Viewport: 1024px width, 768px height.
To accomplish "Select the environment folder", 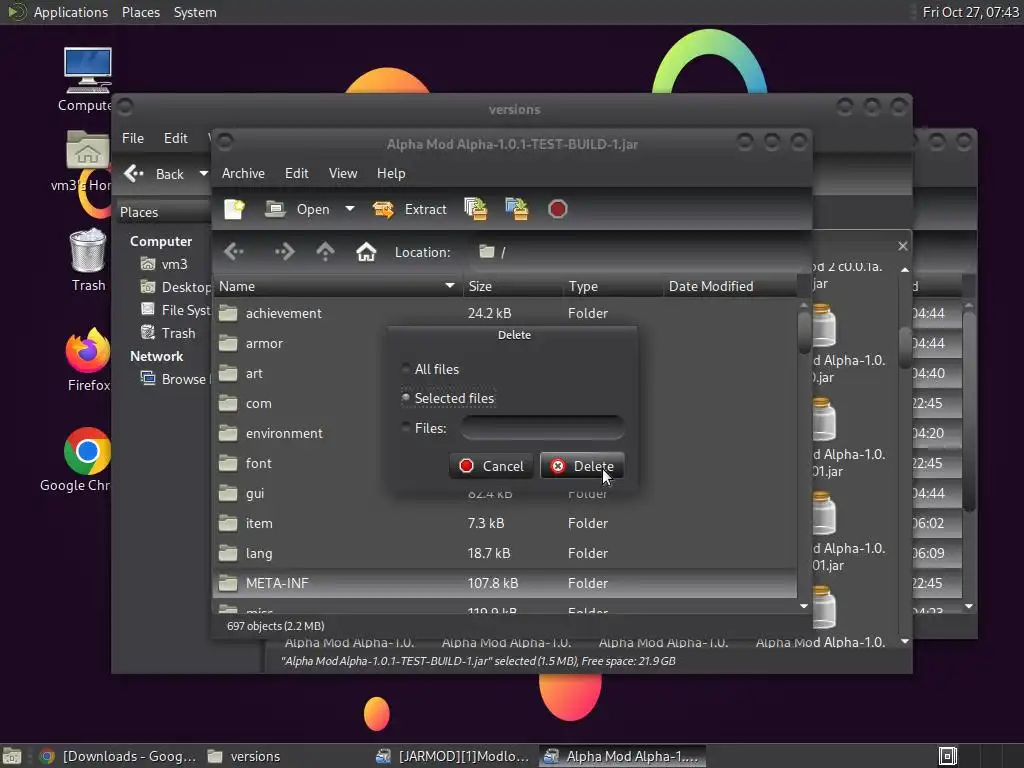I will pos(283,433).
